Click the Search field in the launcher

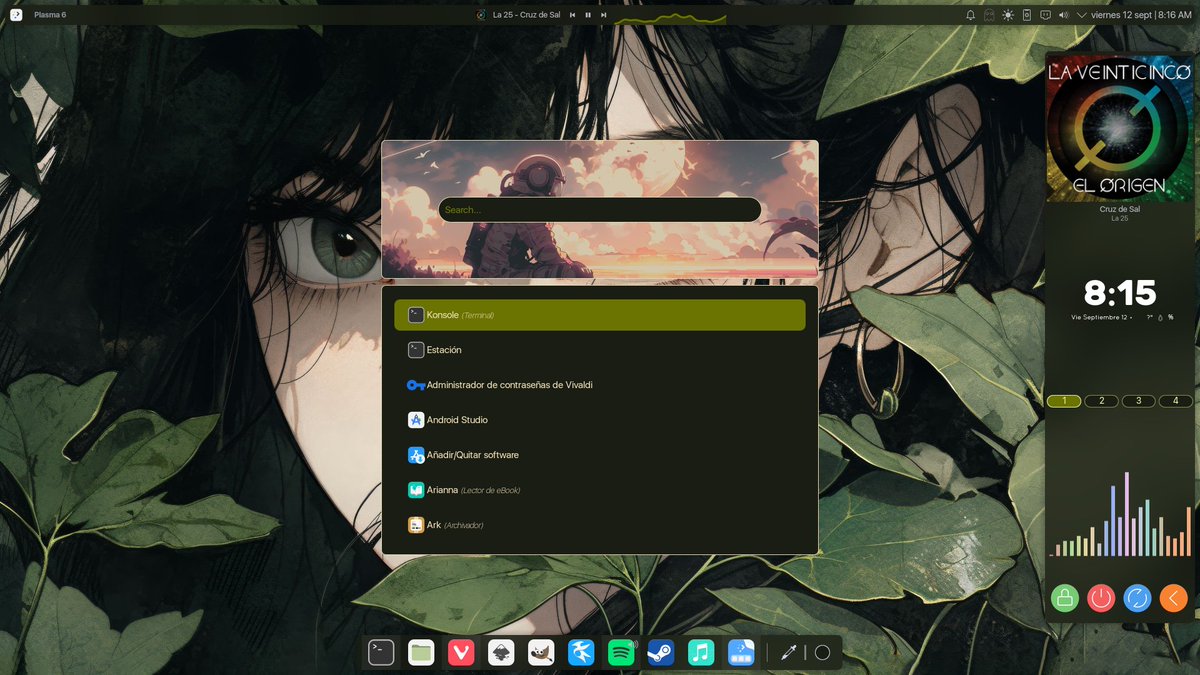click(x=599, y=209)
